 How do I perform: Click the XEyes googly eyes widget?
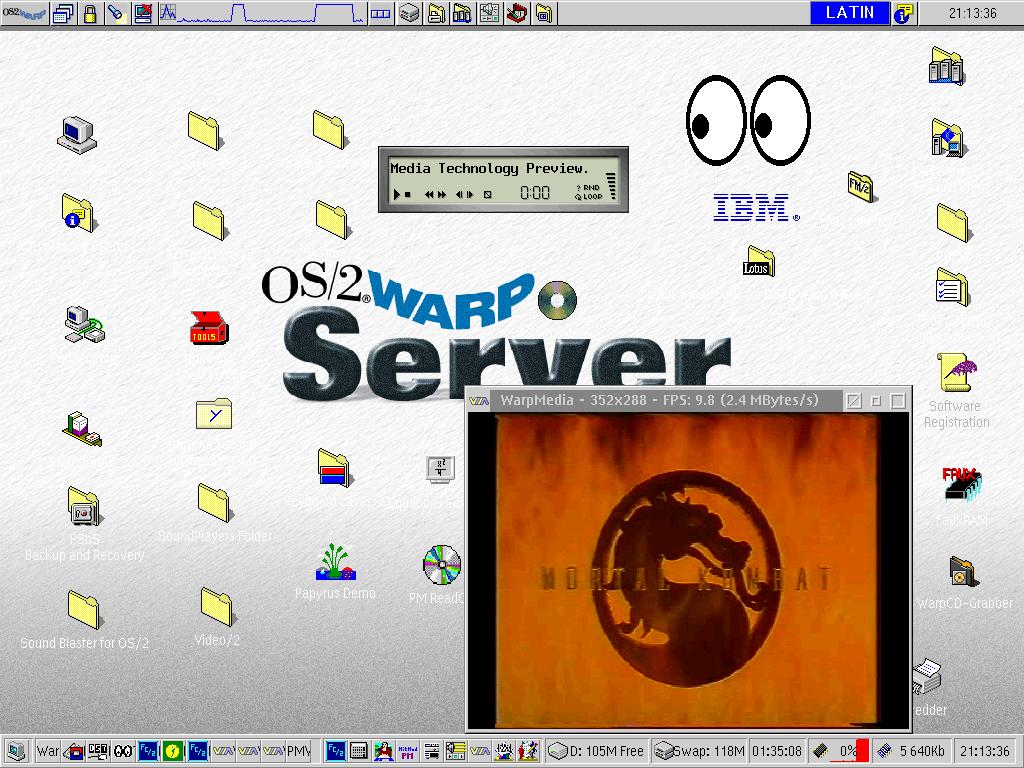coord(748,120)
